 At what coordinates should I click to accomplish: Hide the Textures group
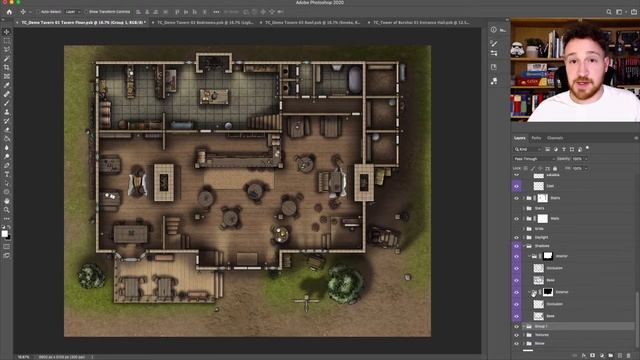(516, 335)
